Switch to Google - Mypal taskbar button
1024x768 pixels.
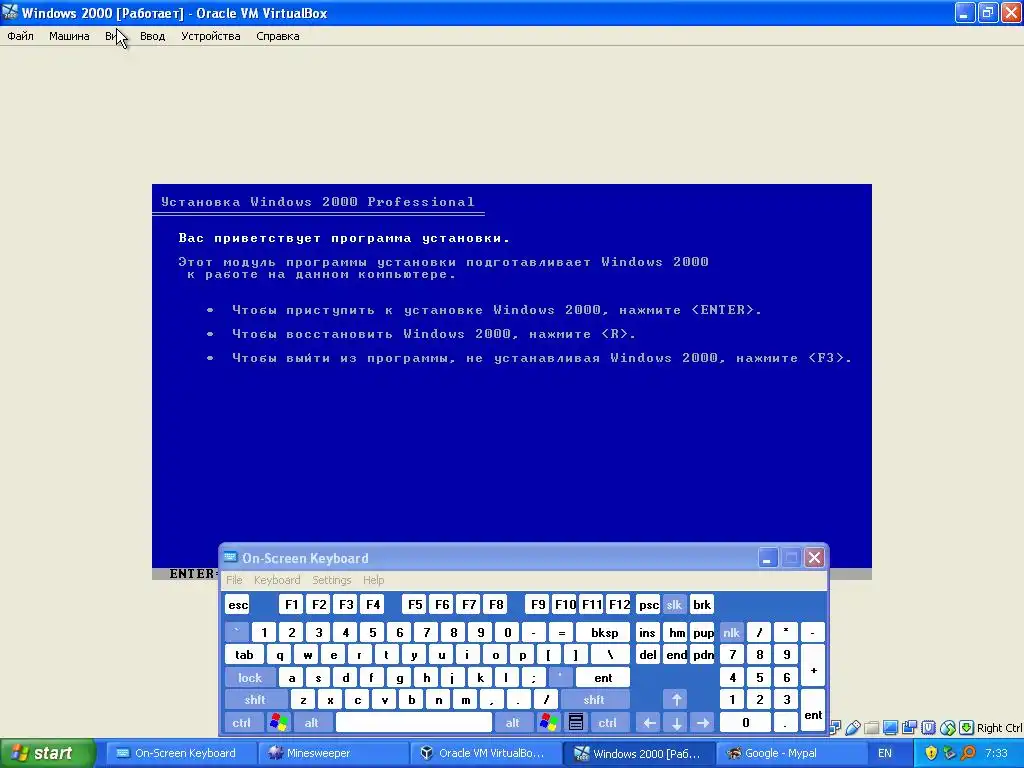792,753
